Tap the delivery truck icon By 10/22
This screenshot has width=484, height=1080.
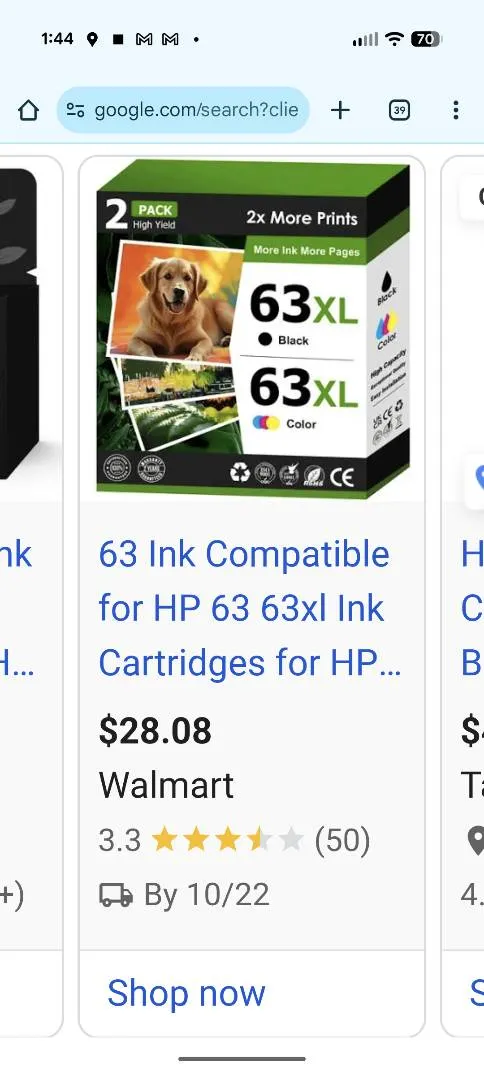coord(116,895)
